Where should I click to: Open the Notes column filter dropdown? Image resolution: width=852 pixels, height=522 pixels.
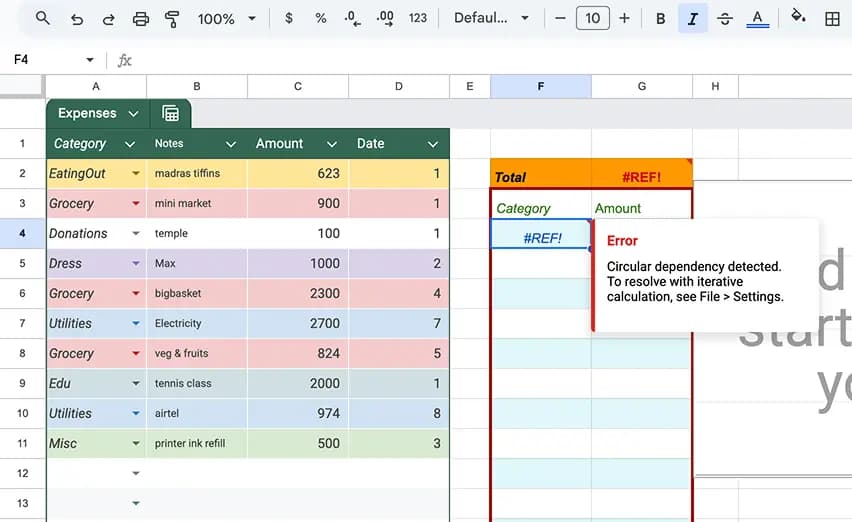[230, 144]
